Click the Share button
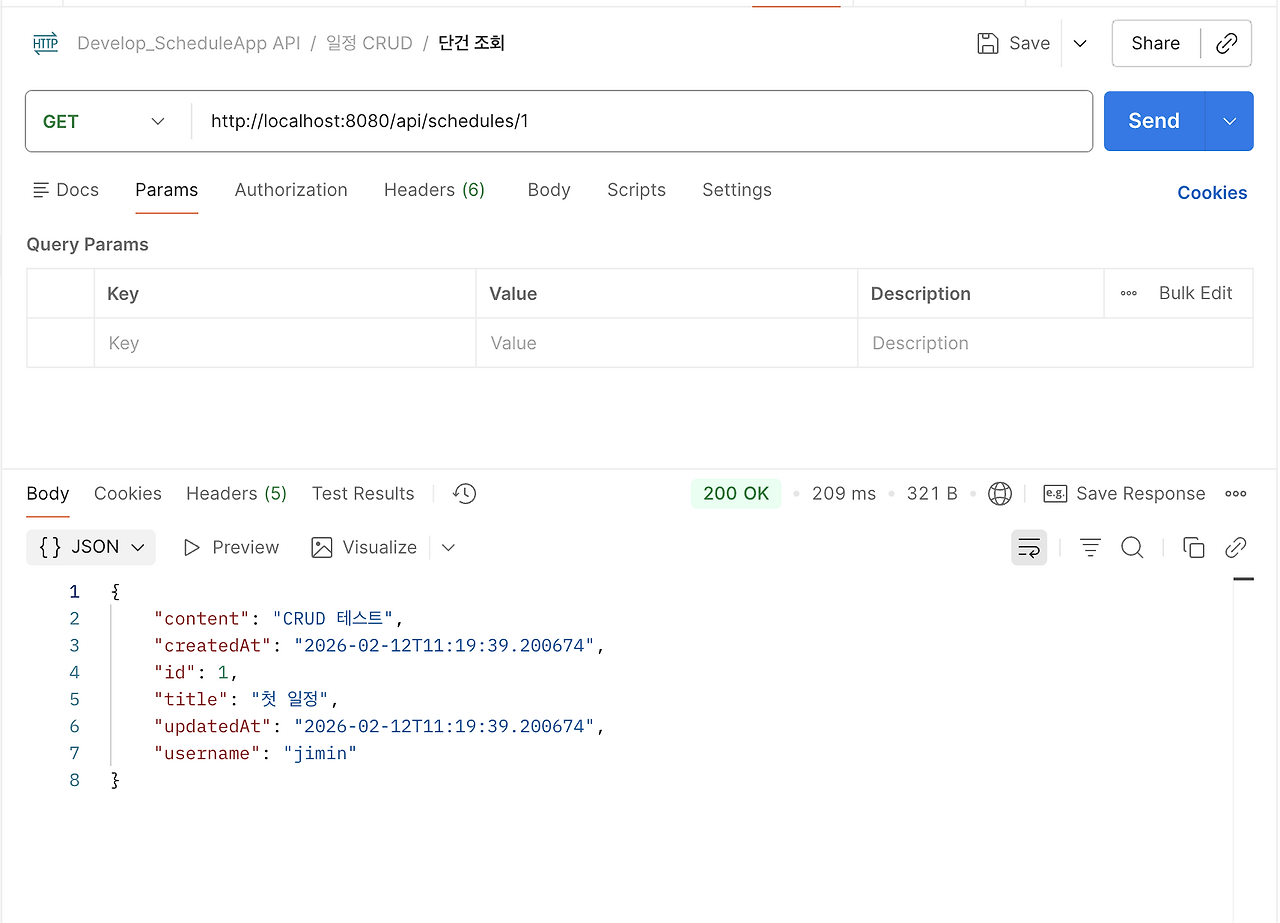Image resolution: width=1280 pixels, height=923 pixels. (1155, 43)
